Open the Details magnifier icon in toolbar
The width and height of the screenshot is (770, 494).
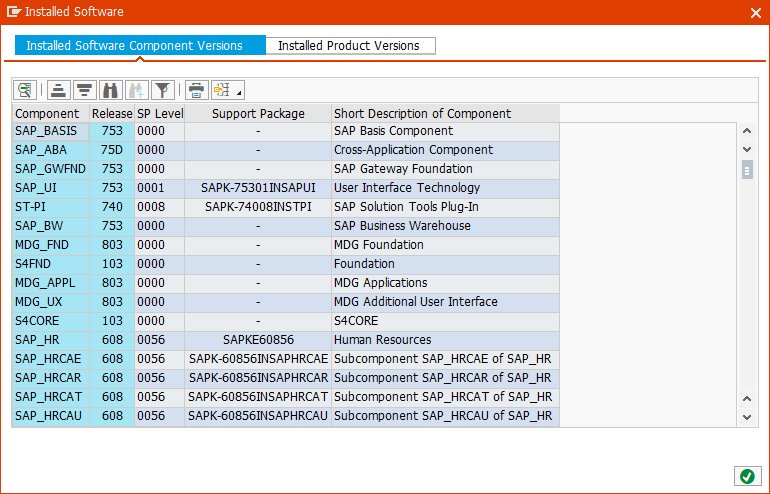(x=25, y=90)
